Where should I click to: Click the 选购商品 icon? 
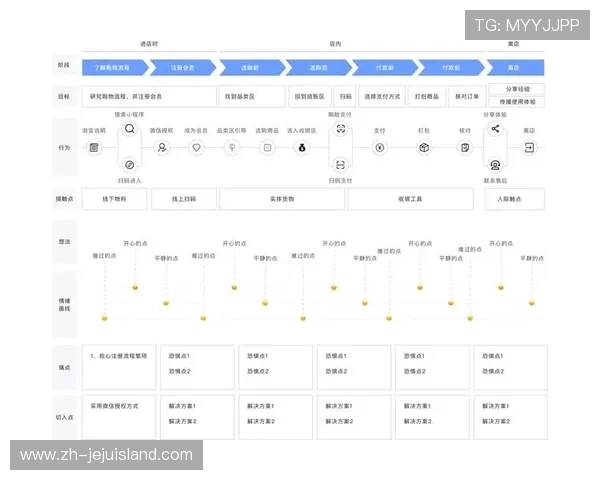pyautogui.click(x=267, y=147)
